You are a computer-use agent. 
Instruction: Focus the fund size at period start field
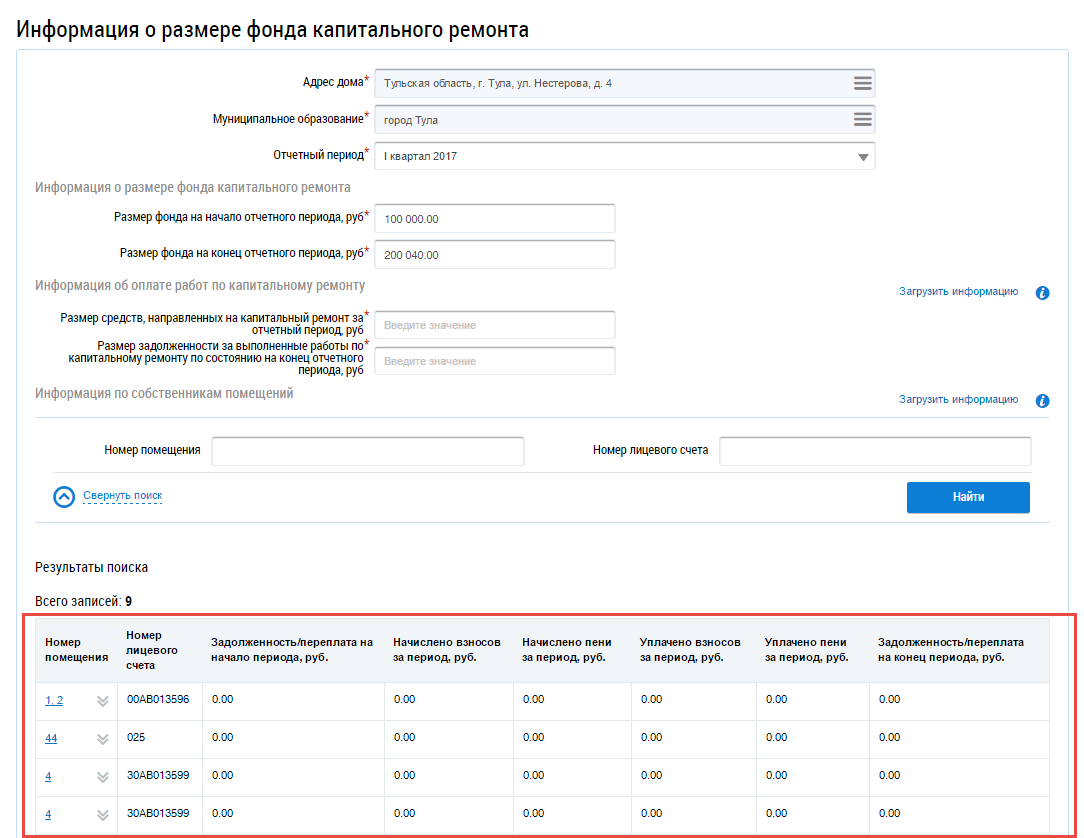click(495, 218)
